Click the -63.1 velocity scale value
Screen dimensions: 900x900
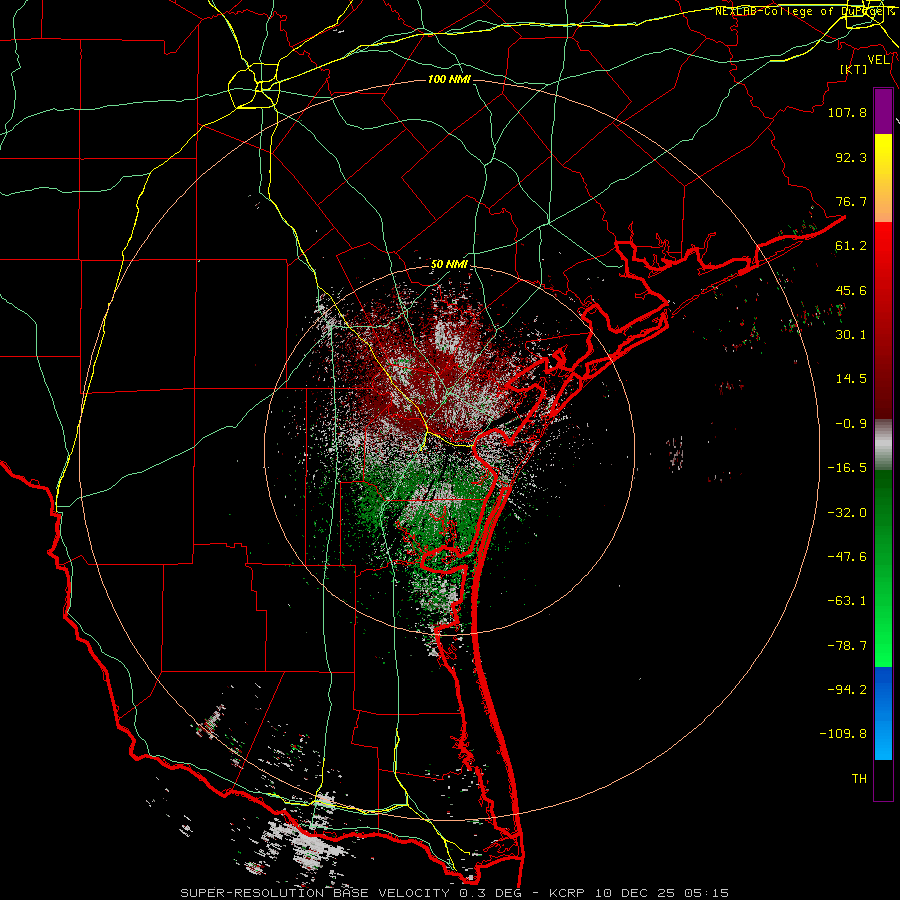(847, 601)
